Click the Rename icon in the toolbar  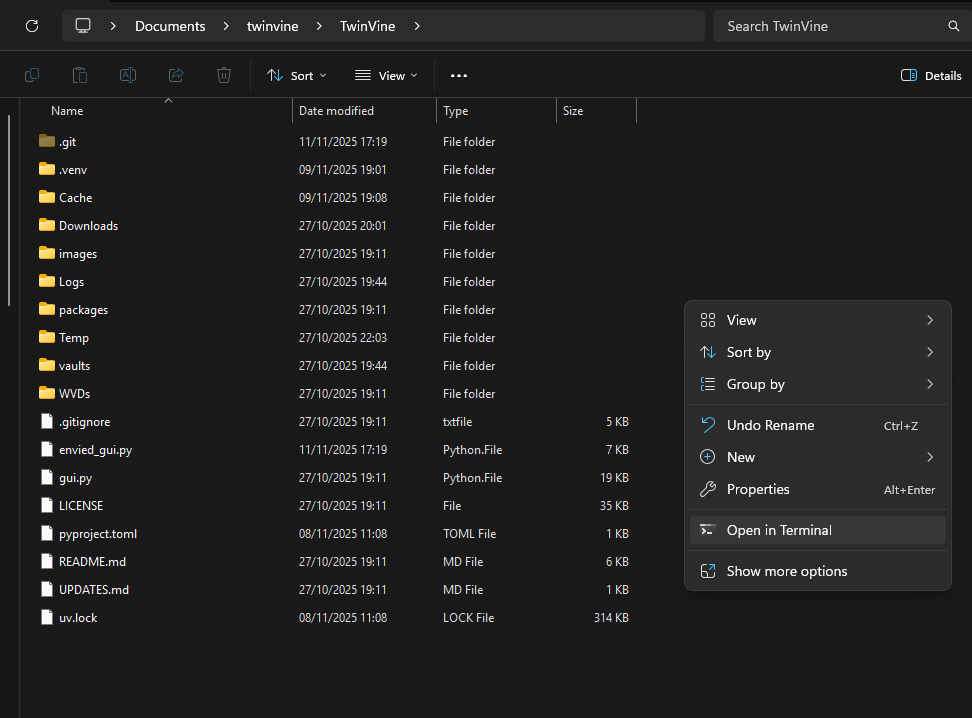128,75
